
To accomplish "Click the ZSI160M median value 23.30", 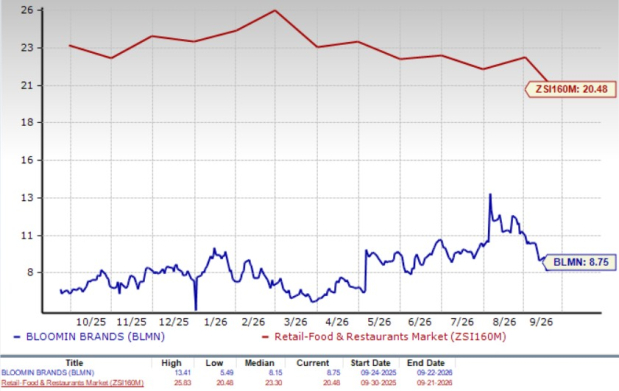I will [x=274, y=383].
